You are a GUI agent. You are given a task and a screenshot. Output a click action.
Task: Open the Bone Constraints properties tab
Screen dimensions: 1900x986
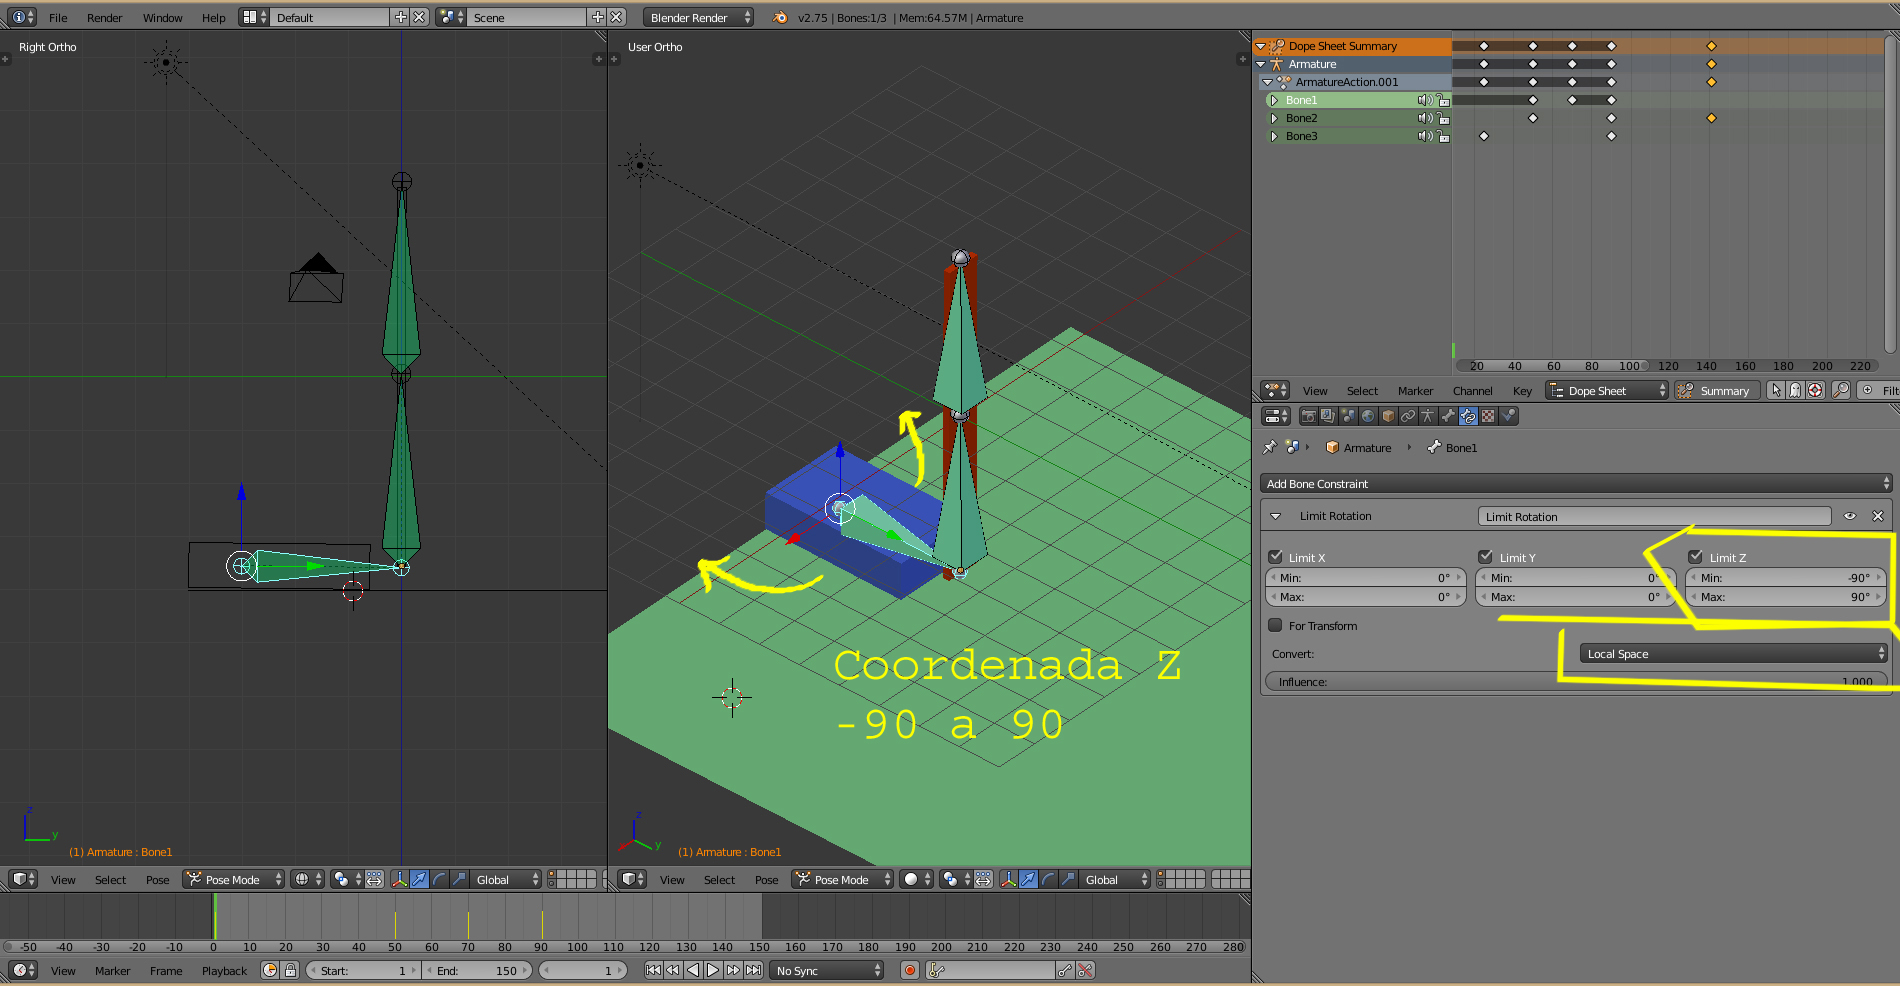pyautogui.click(x=1468, y=416)
